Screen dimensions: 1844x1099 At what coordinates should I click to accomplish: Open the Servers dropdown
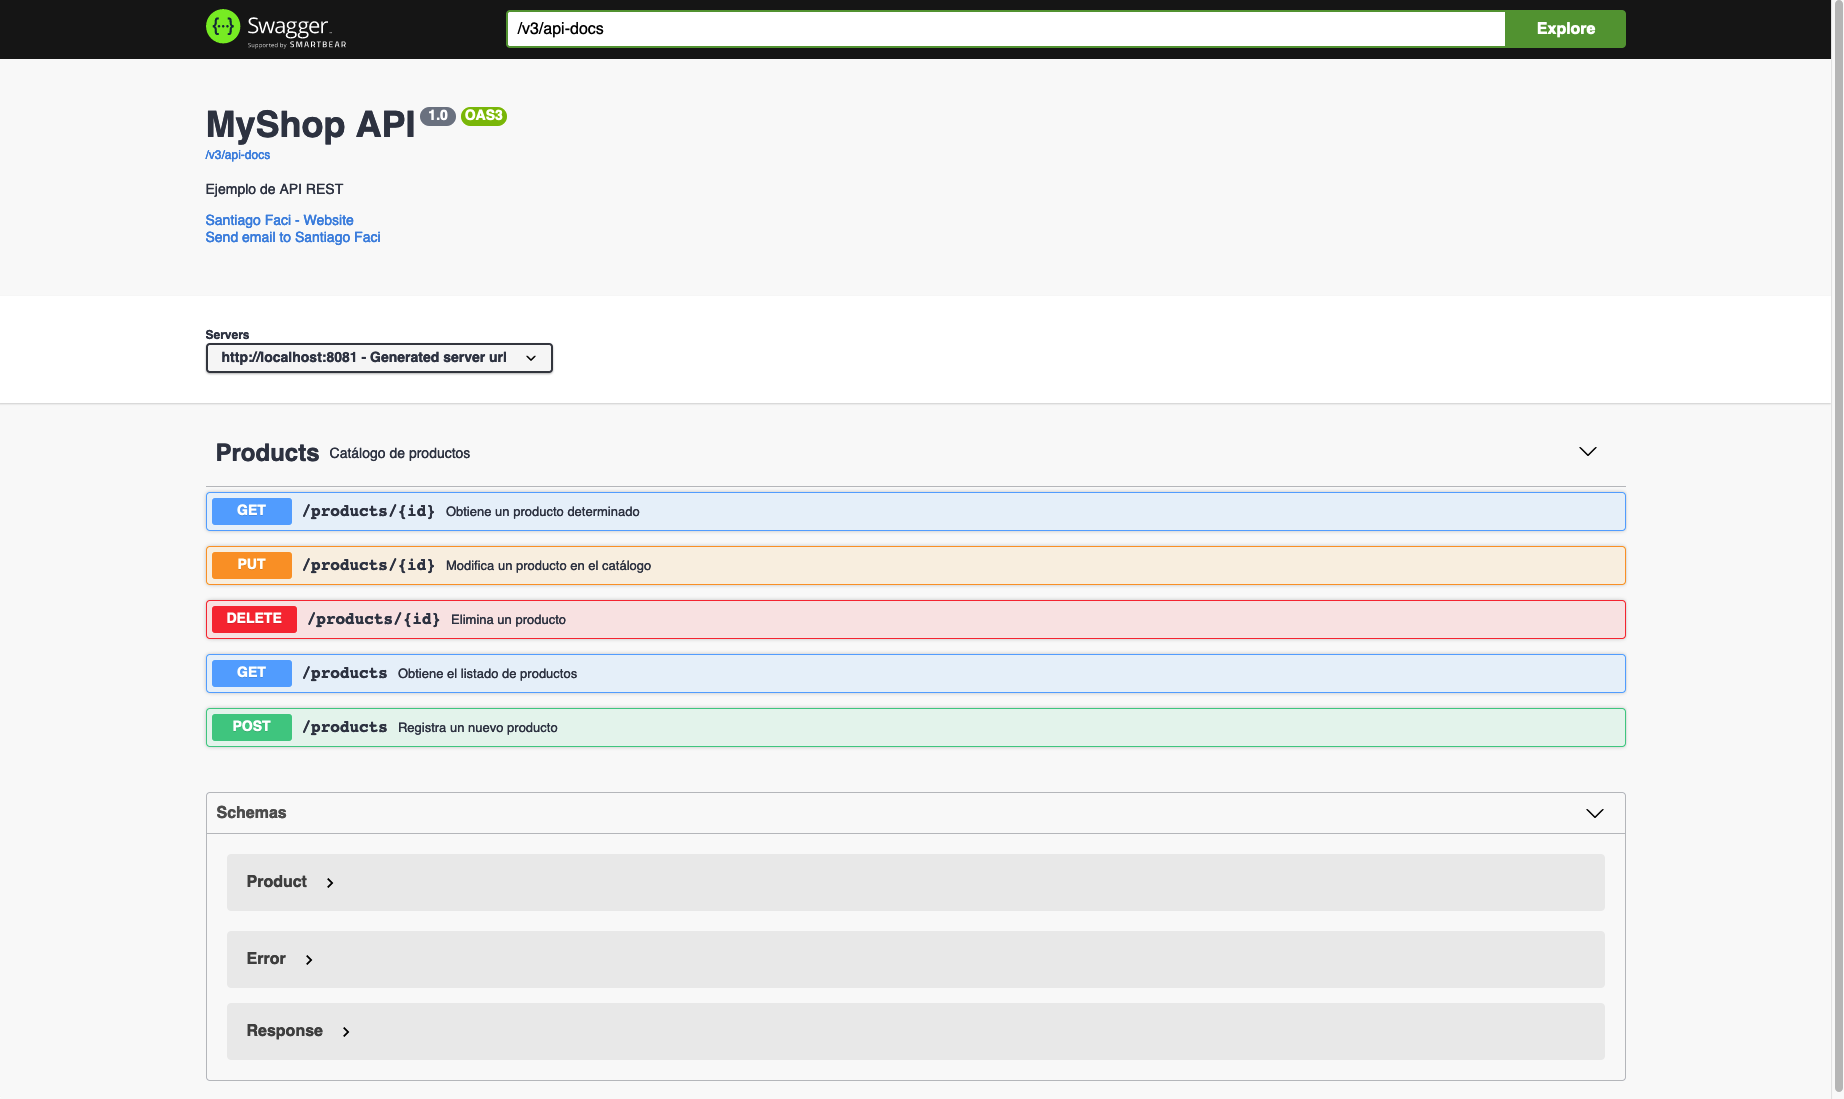pos(379,358)
